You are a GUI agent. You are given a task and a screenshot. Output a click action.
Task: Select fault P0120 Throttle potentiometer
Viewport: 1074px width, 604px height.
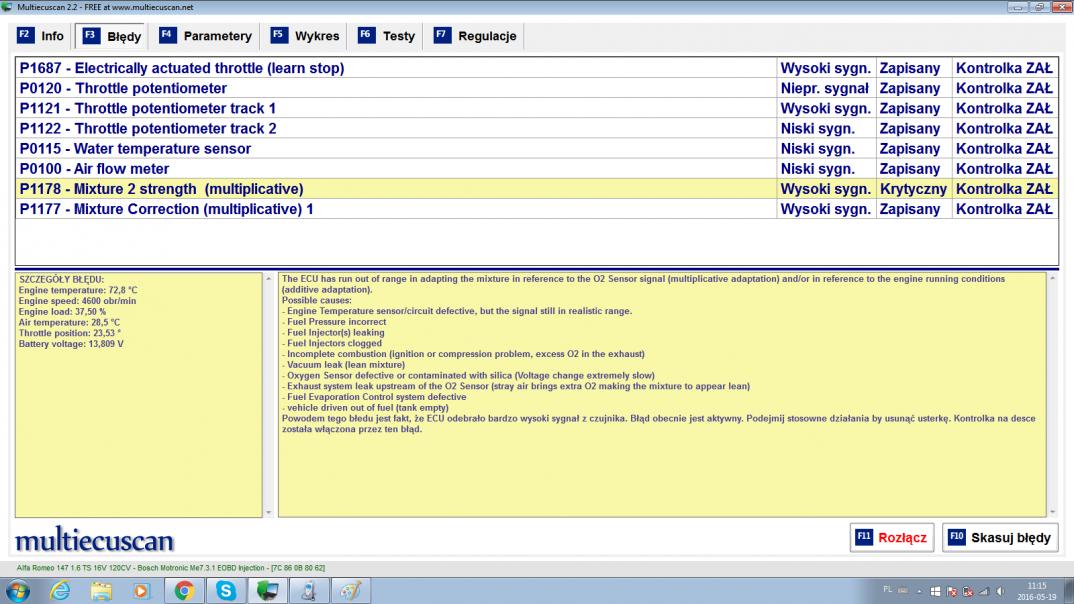click(x=537, y=88)
